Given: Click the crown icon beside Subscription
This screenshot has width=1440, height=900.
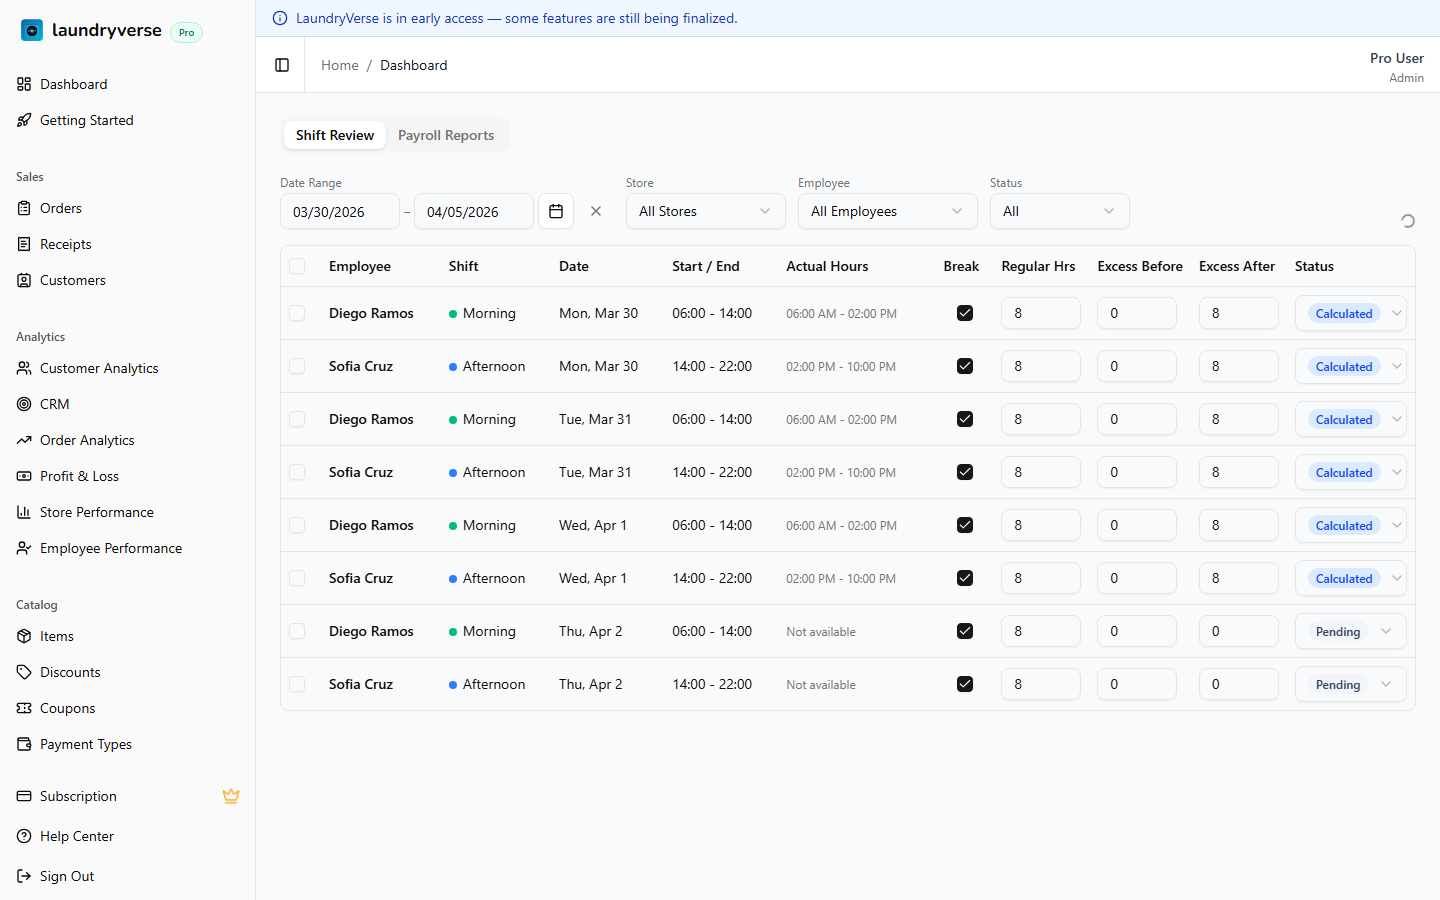Looking at the screenshot, I should tap(231, 796).
